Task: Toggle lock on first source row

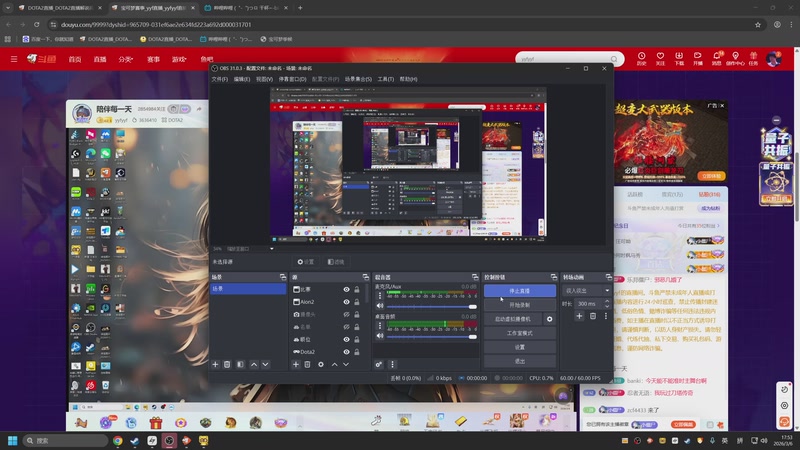Action: click(357, 289)
